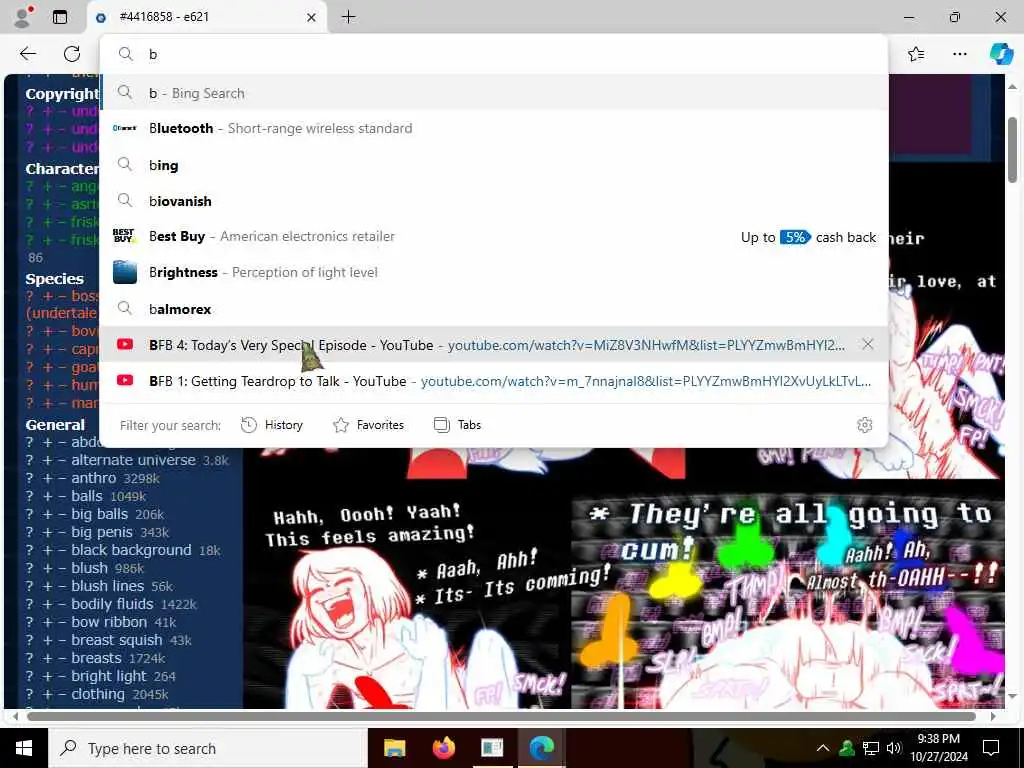The height and width of the screenshot is (768, 1024).
Task: Choose the 'bing' search suggestion
Action: click(x=494, y=165)
